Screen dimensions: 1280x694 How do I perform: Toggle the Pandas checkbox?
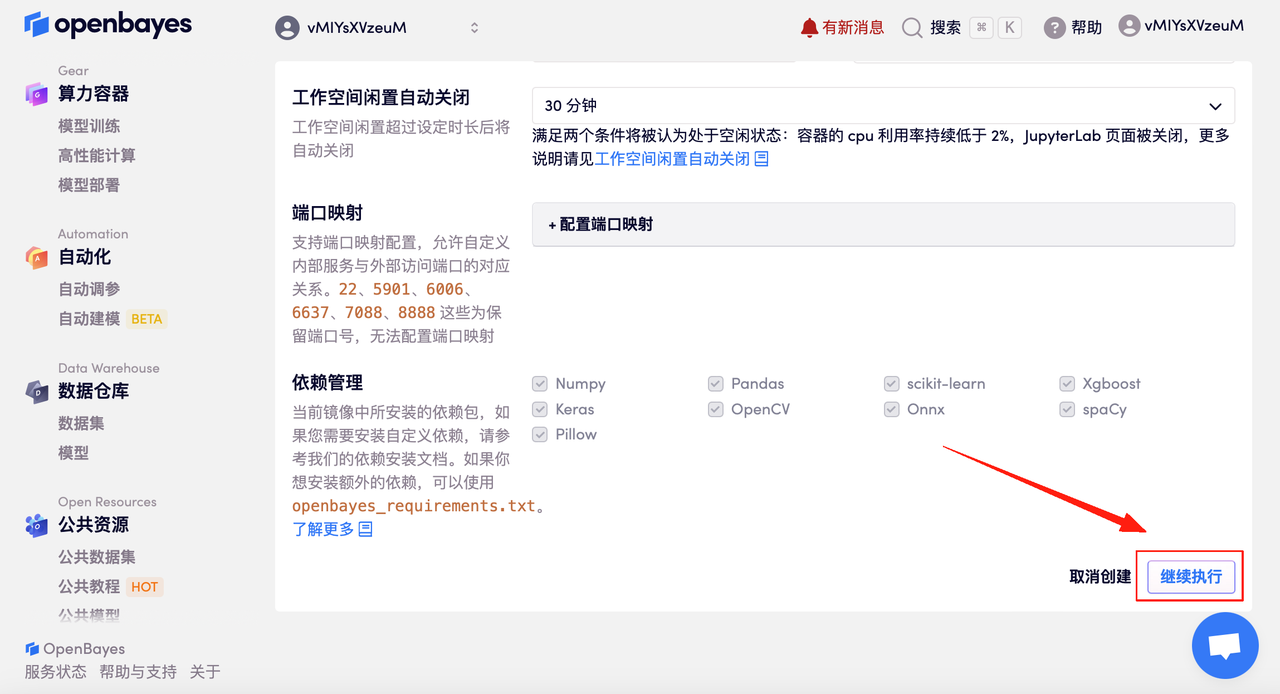[x=715, y=384]
